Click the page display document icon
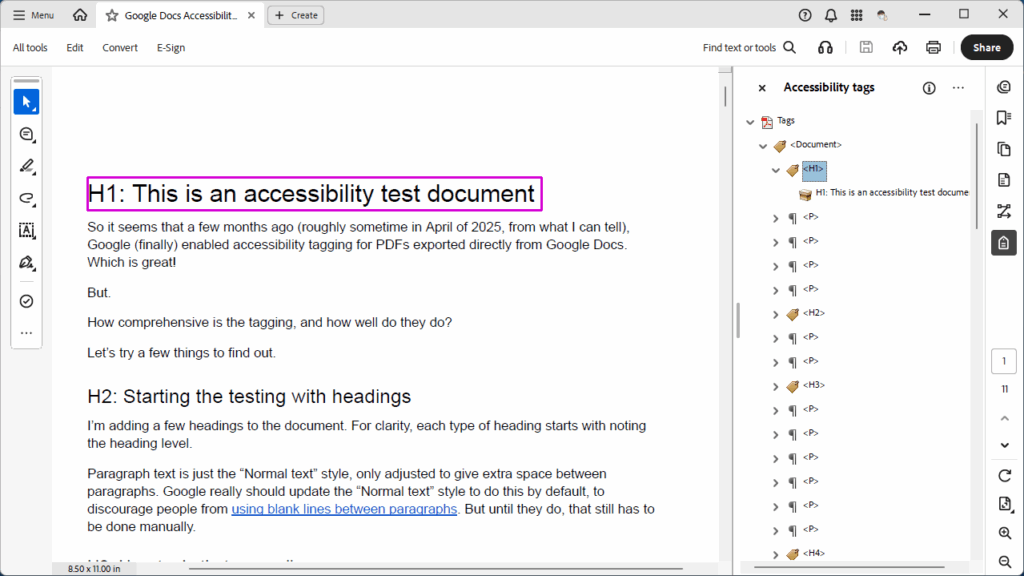The width and height of the screenshot is (1024, 576). pyautogui.click(x=1004, y=504)
